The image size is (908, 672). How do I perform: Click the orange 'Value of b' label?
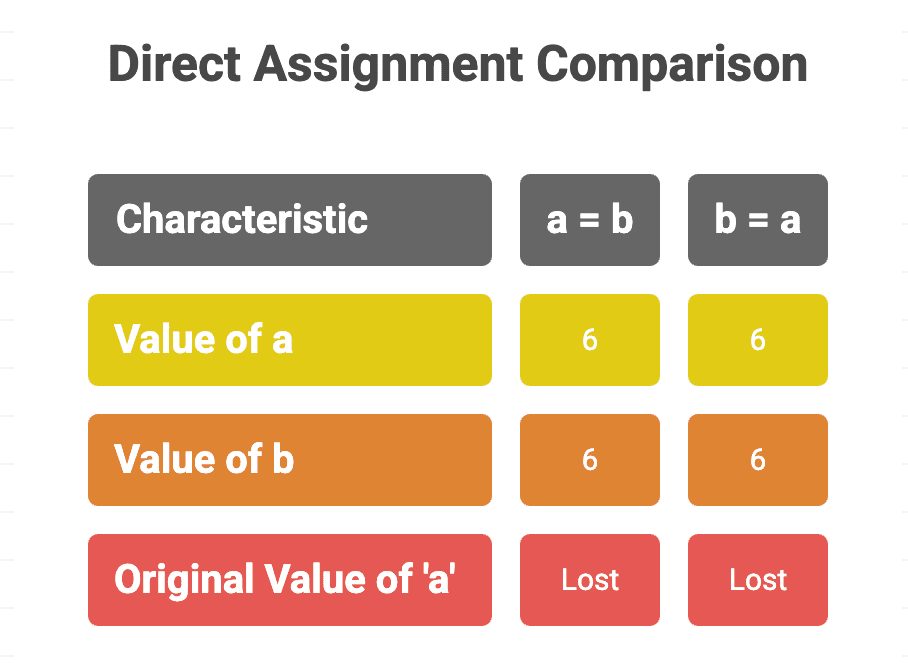click(x=290, y=460)
